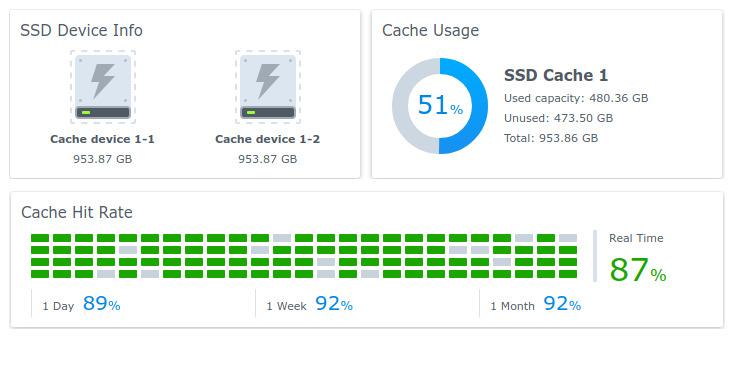The image size is (751, 379).
Task: Click the first green block in hit rate grid
Action: click(40, 238)
